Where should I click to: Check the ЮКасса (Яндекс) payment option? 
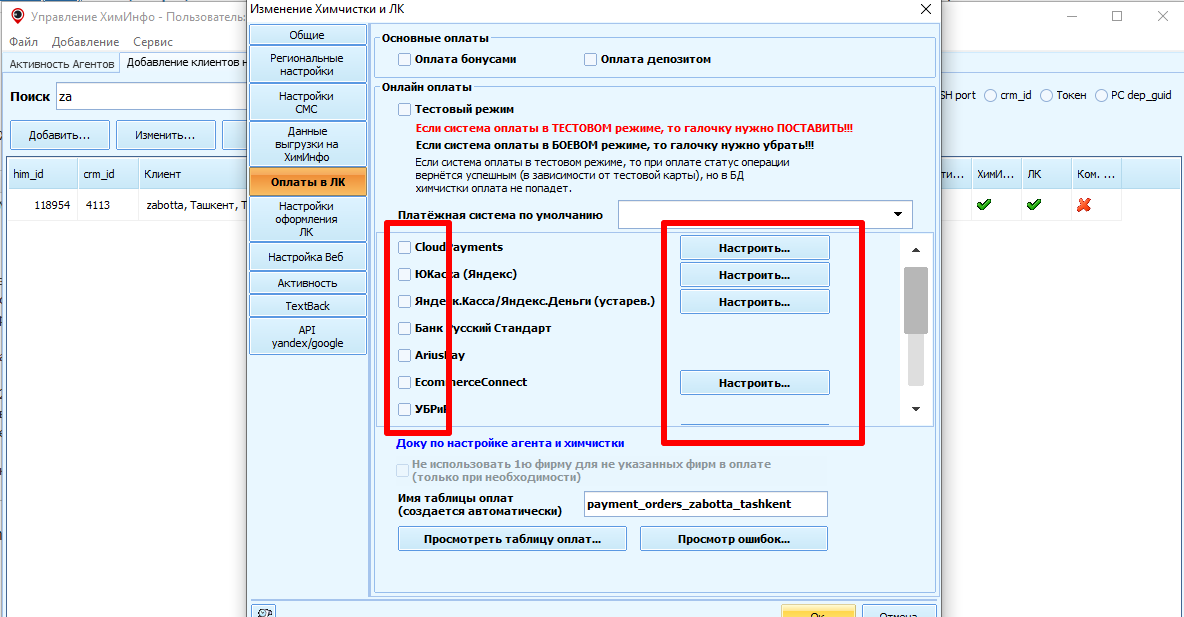tap(405, 274)
